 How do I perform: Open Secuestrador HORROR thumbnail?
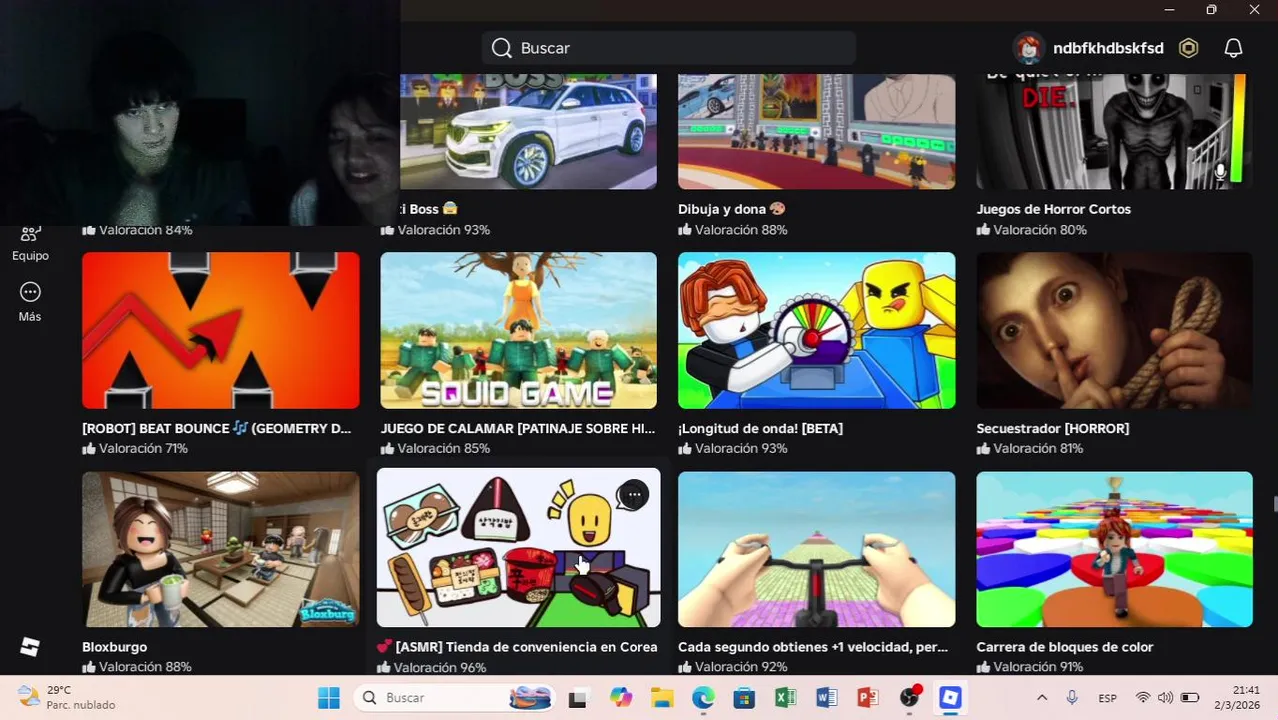1114,330
